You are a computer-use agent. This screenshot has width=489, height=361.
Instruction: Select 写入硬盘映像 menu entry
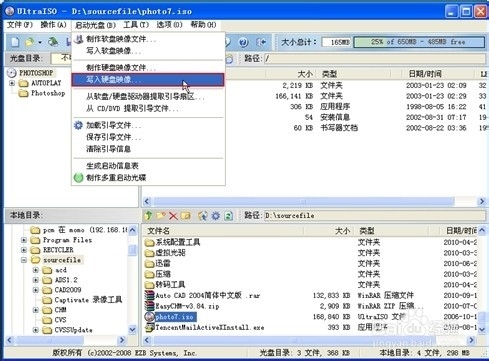(x=148, y=80)
